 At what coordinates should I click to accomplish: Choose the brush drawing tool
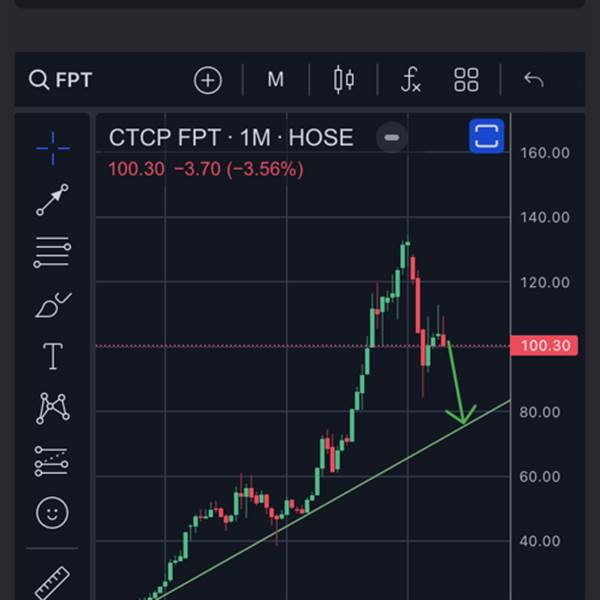coord(53,305)
